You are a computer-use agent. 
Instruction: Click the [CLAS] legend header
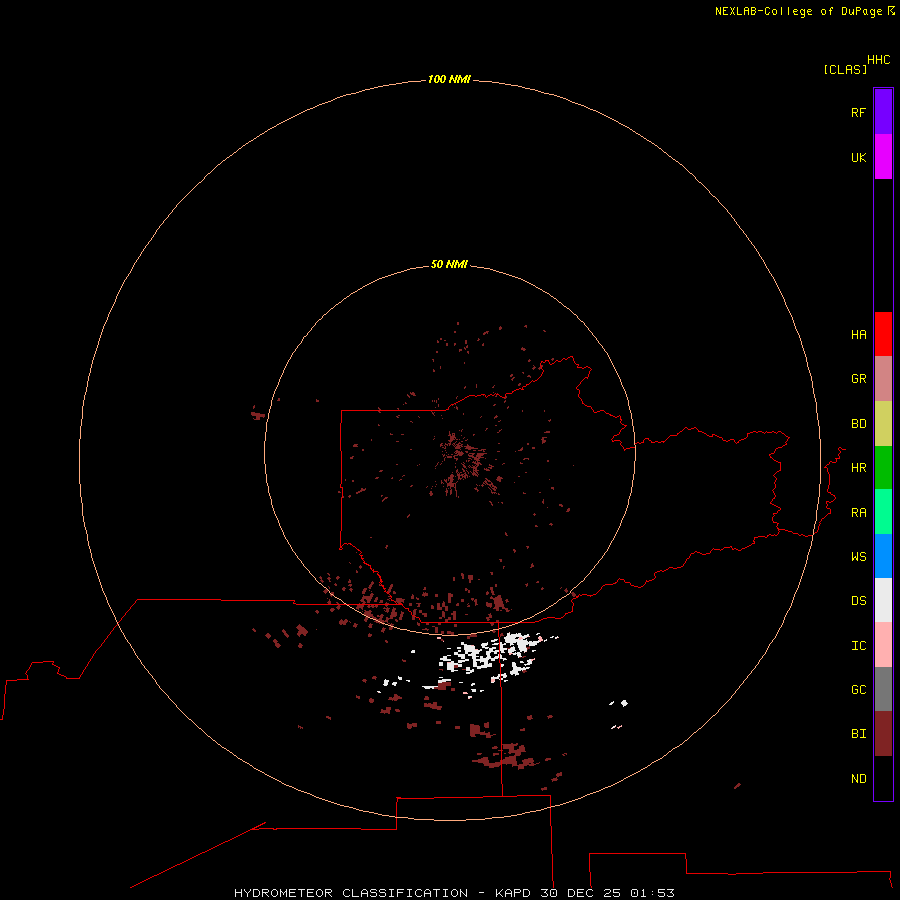point(845,69)
